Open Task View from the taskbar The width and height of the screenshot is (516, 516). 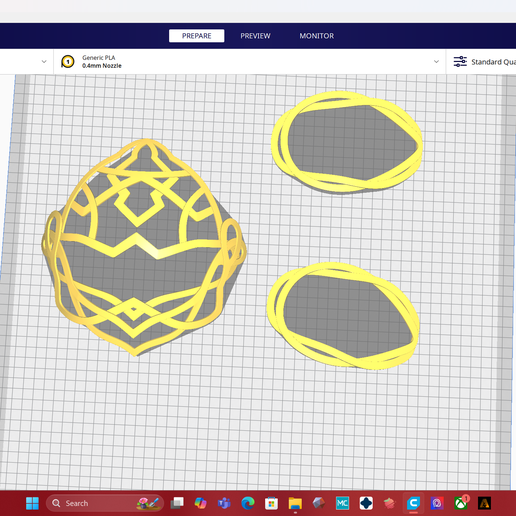pyautogui.click(x=177, y=503)
